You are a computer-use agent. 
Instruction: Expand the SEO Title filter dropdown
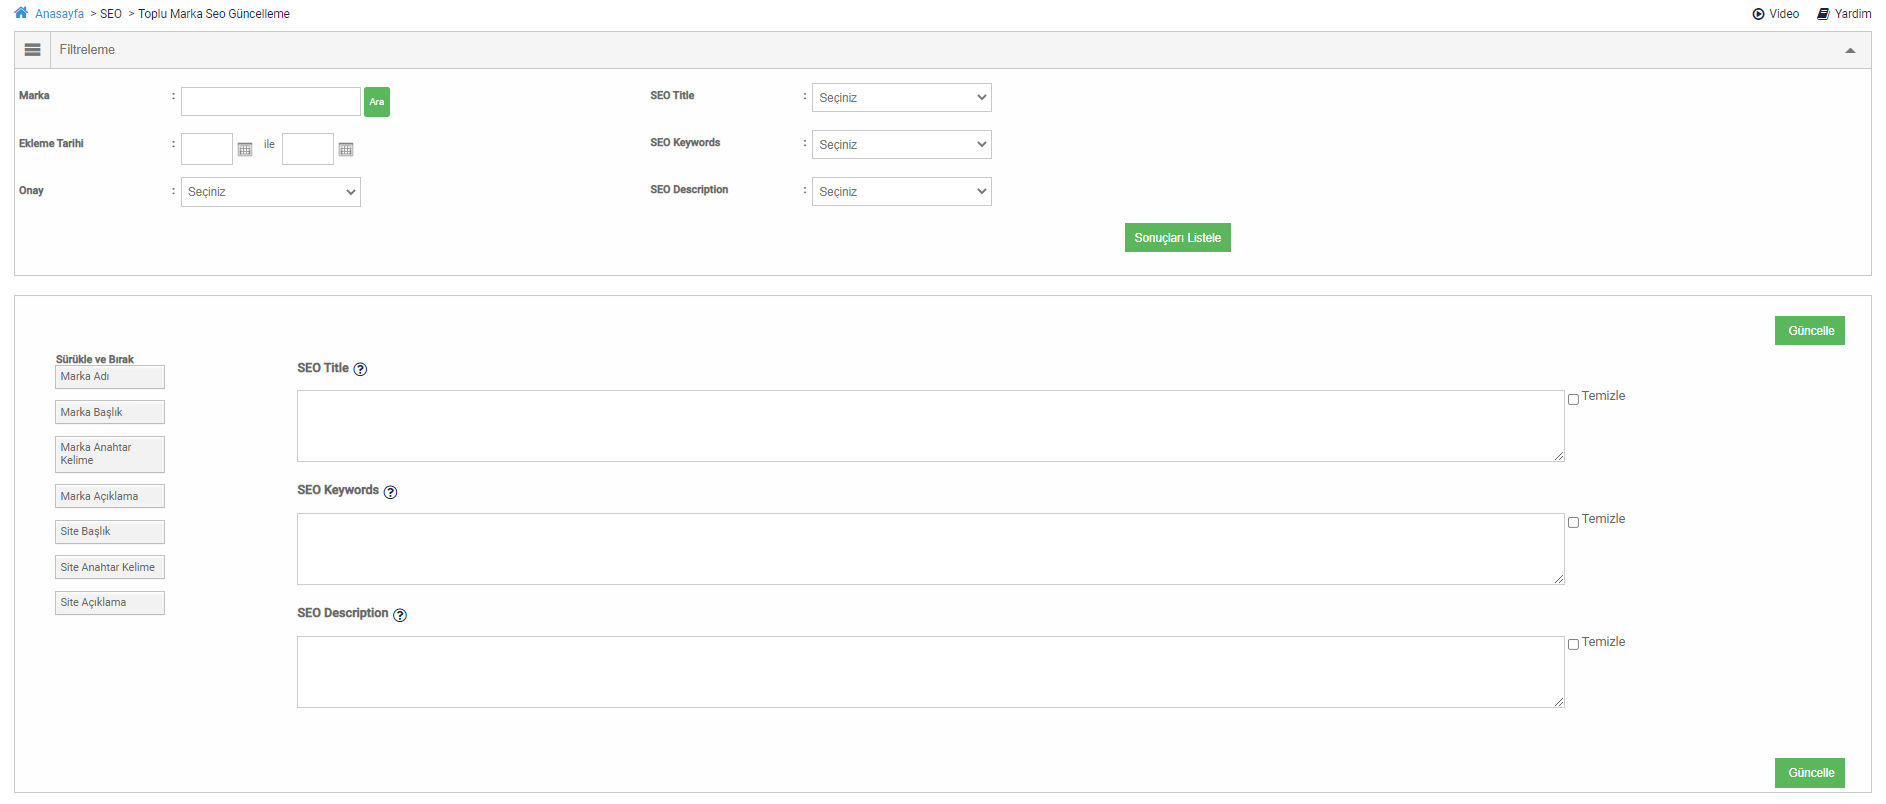901,98
